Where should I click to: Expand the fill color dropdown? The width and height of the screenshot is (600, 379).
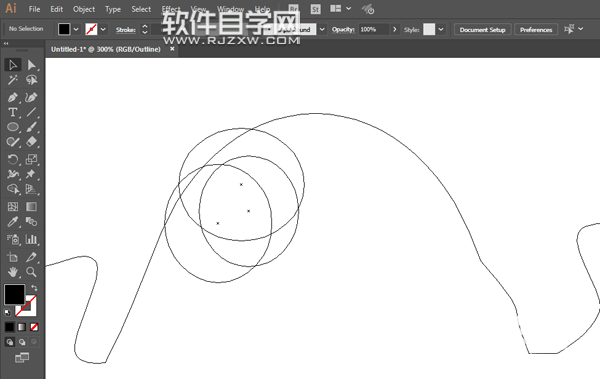(x=76, y=29)
